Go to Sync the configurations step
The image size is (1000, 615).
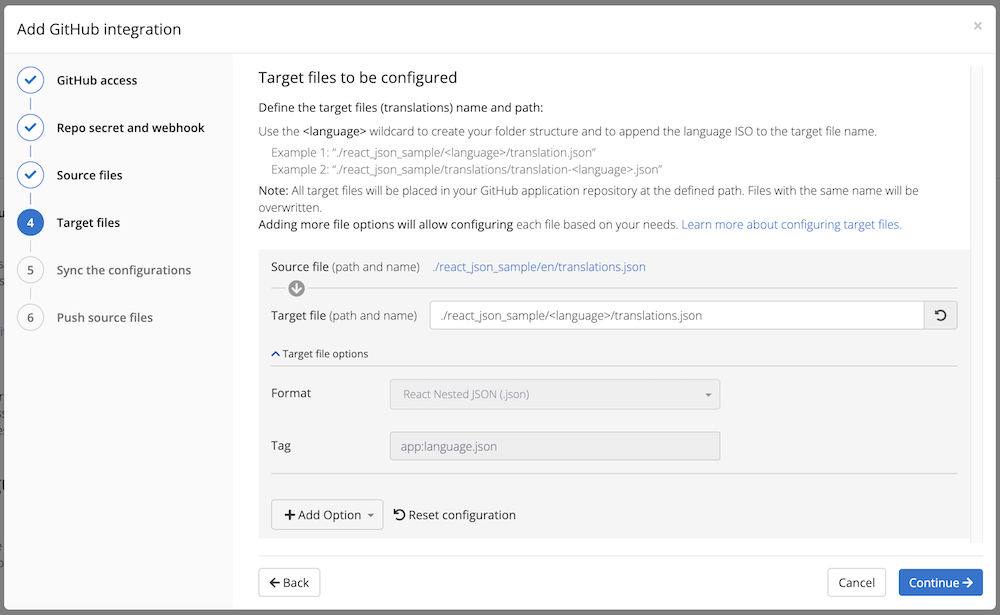click(123, 270)
